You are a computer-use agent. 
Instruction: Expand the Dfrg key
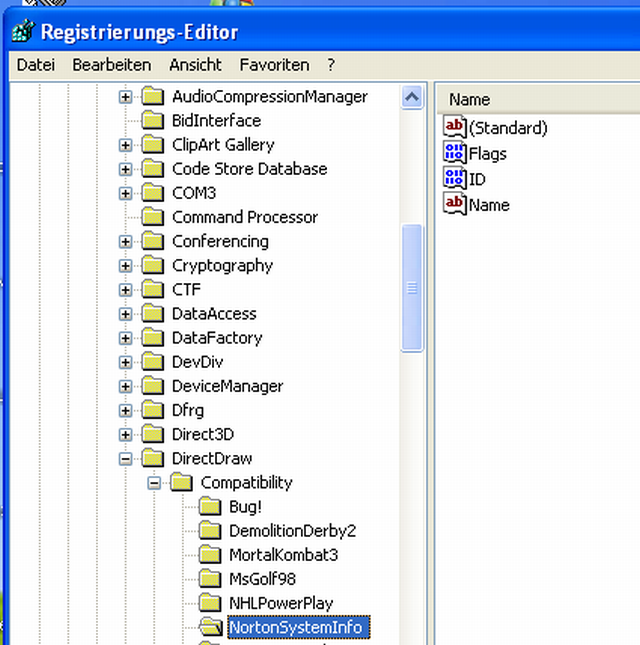(x=125, y=411)
